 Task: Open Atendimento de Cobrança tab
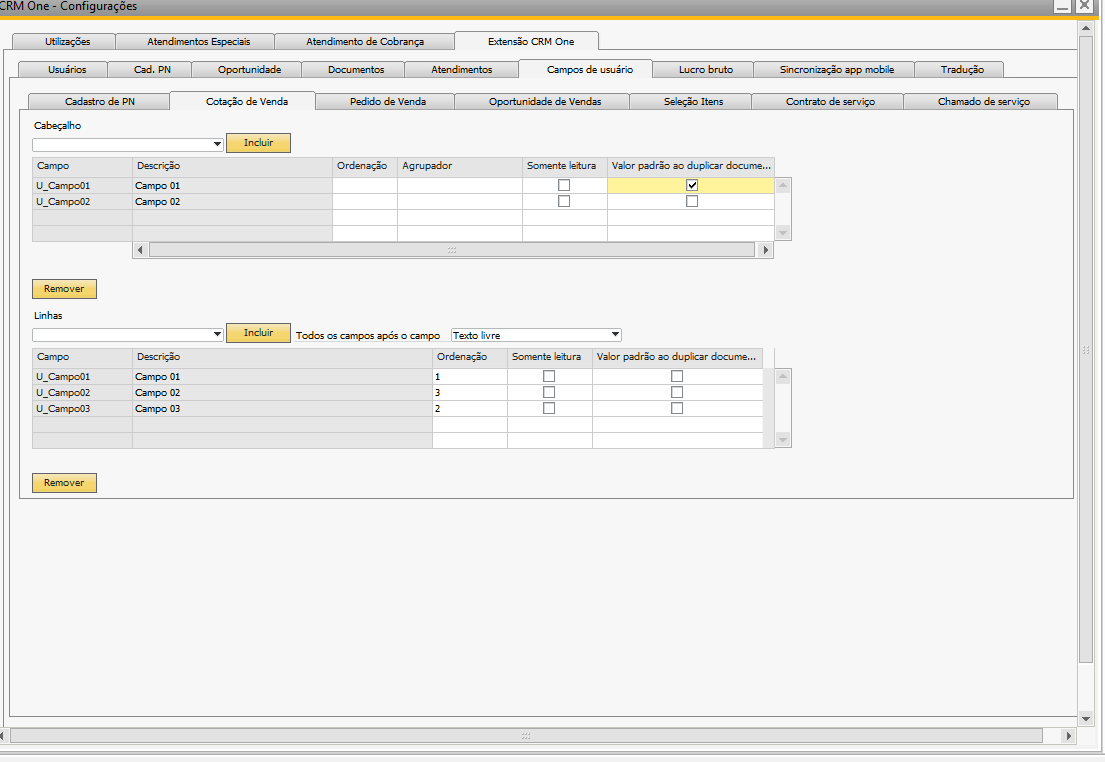[x=365, y=42]
